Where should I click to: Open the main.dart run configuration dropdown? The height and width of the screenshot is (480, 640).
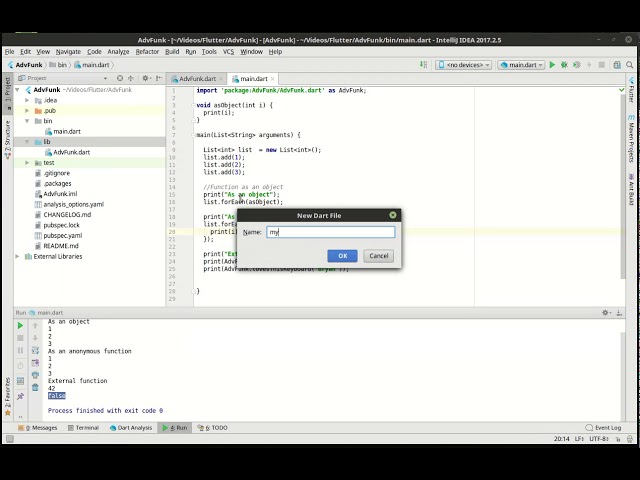pyautogui.click(x=521, y=65)
